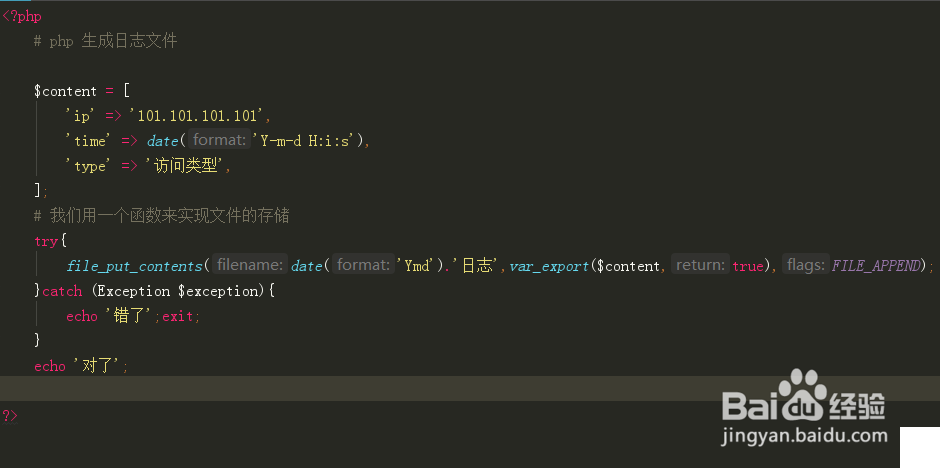Open the jingyan.baidu.com link text
The height and width of the screenshot is (468, 940).
[x=804, y=436]
